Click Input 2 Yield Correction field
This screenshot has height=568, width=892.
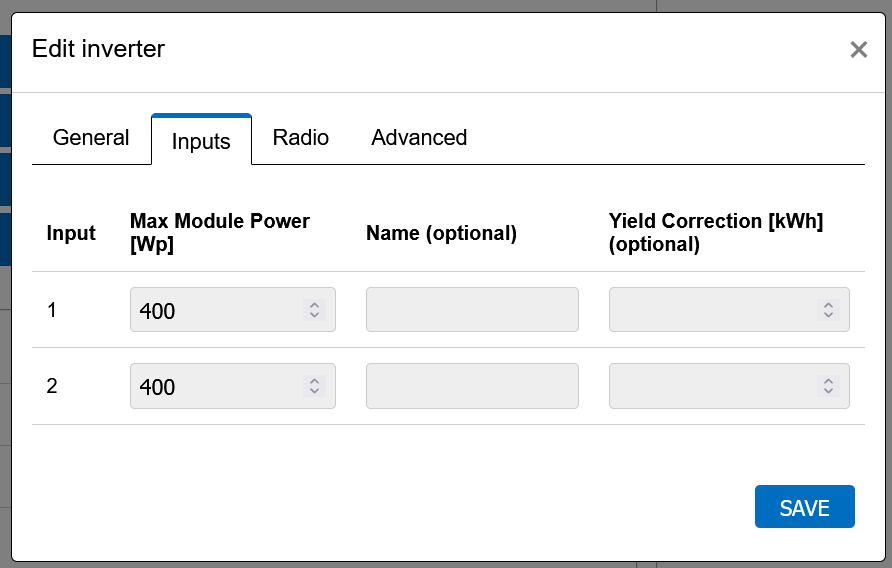712,386
